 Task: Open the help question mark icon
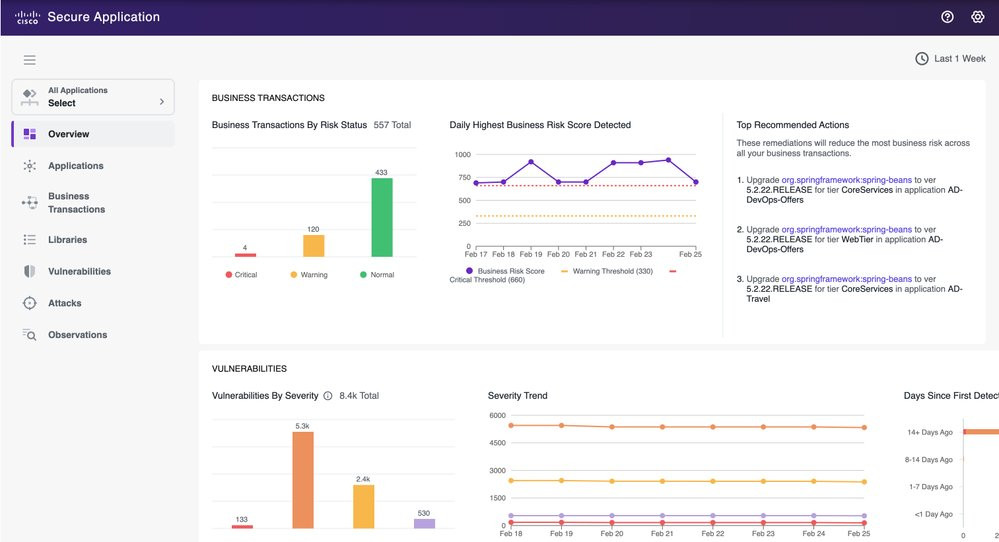pyautogui.click(x=947, y=17)
